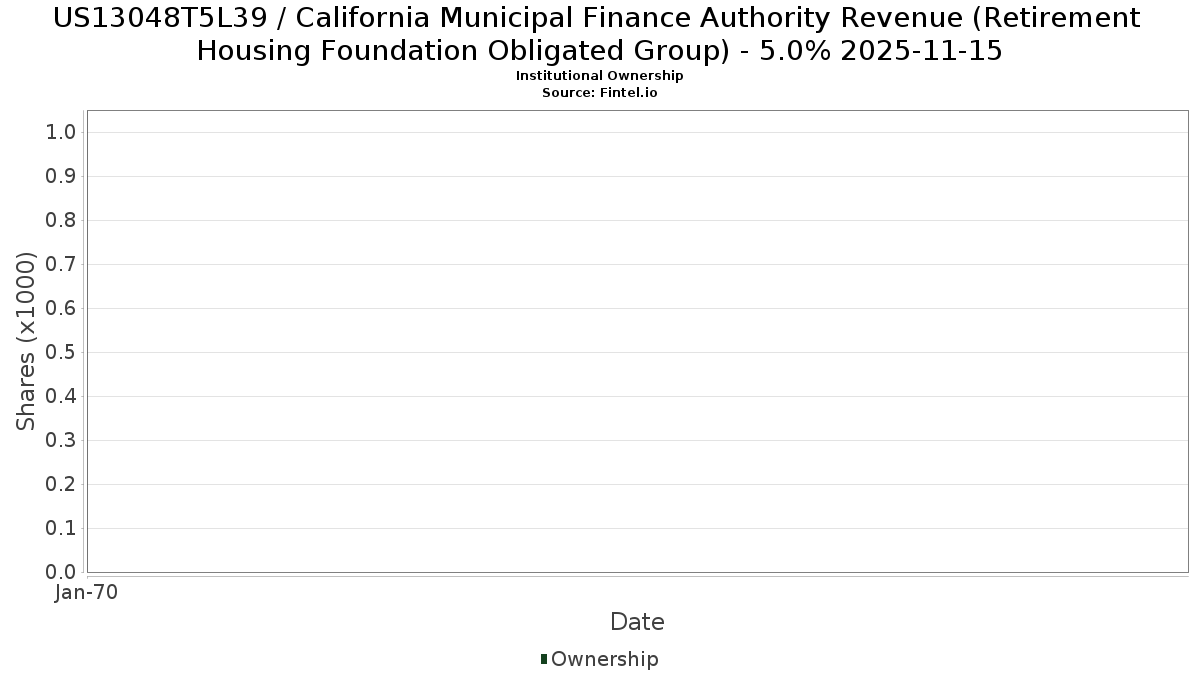The height and width of the screenshot is (675, 1200).
Task: Click the 0.7 y-axis tick label
Action: [61, 264]
